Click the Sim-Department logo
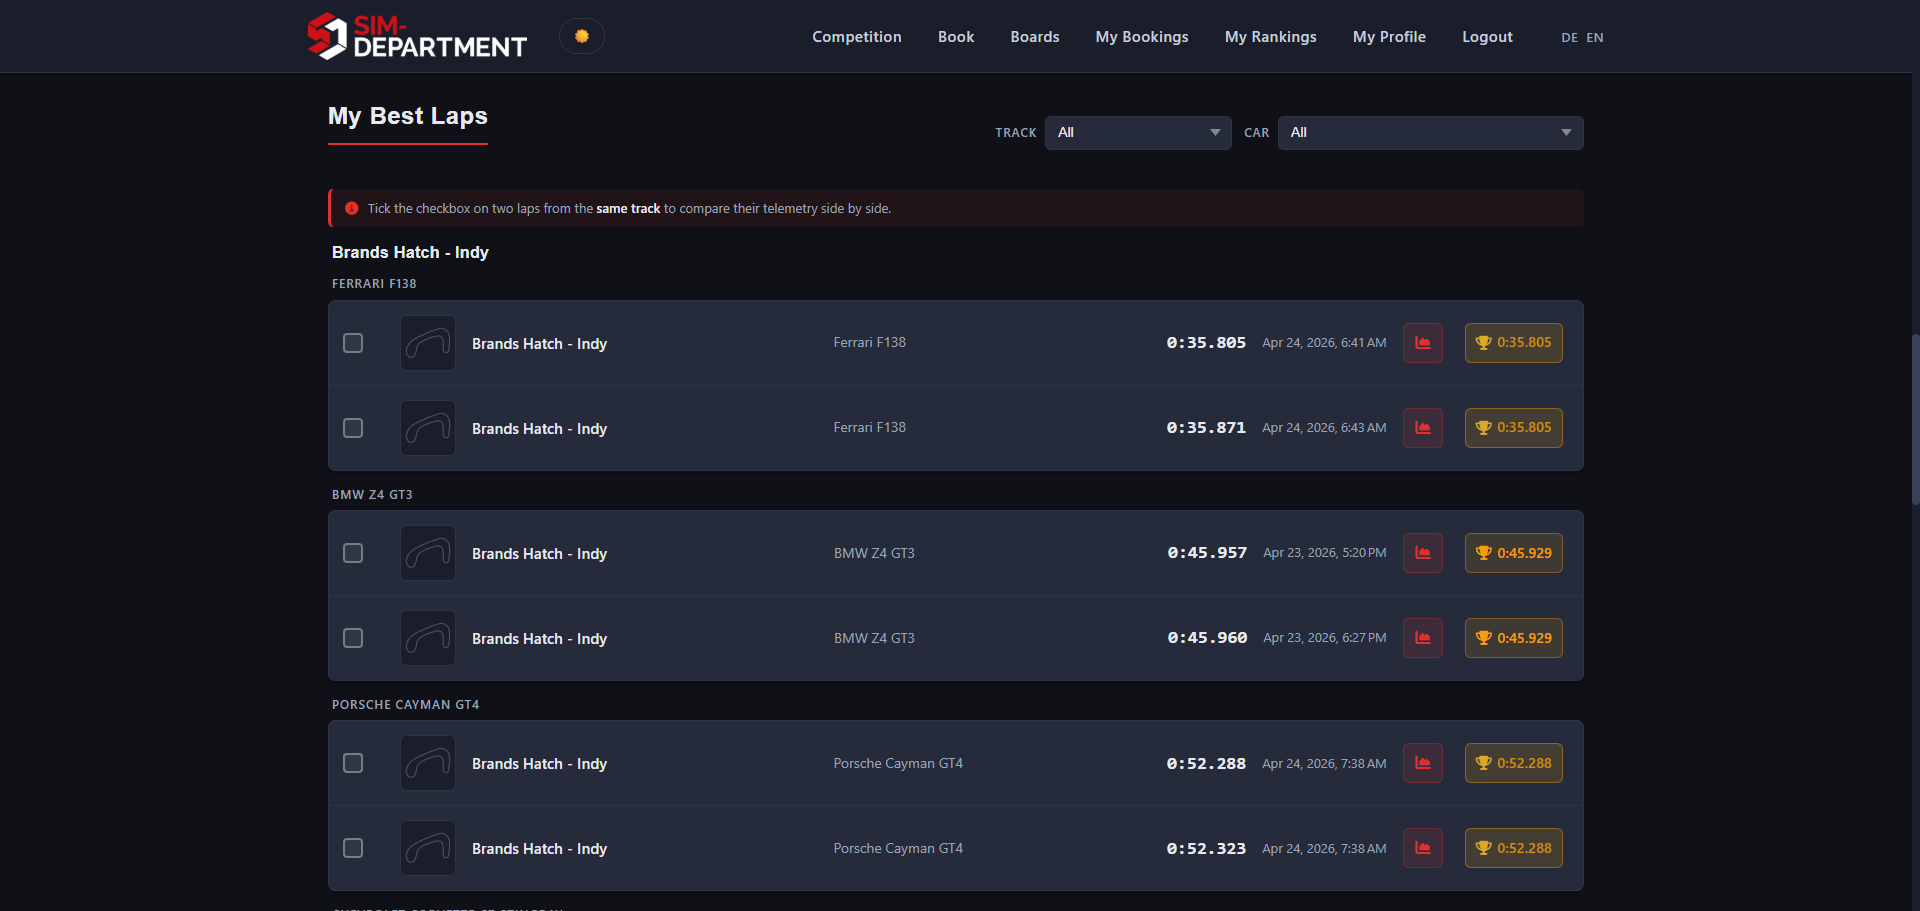 pos(417,36)
